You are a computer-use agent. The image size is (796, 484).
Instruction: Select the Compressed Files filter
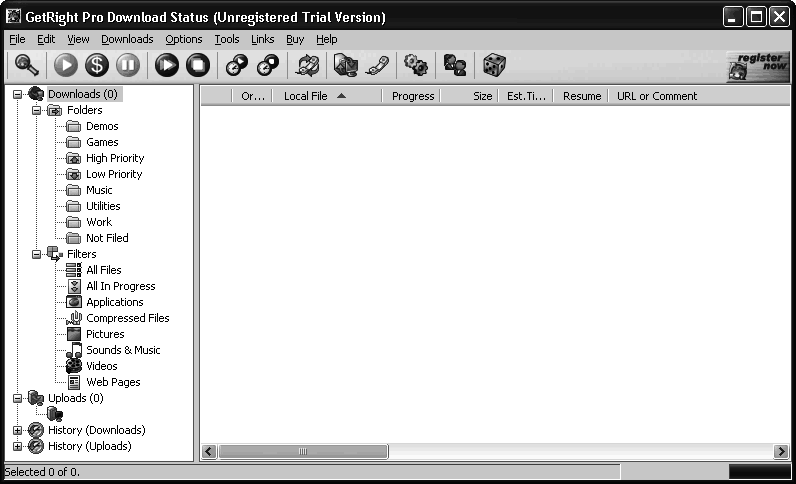pyautogui.click(x=127, y=318)
